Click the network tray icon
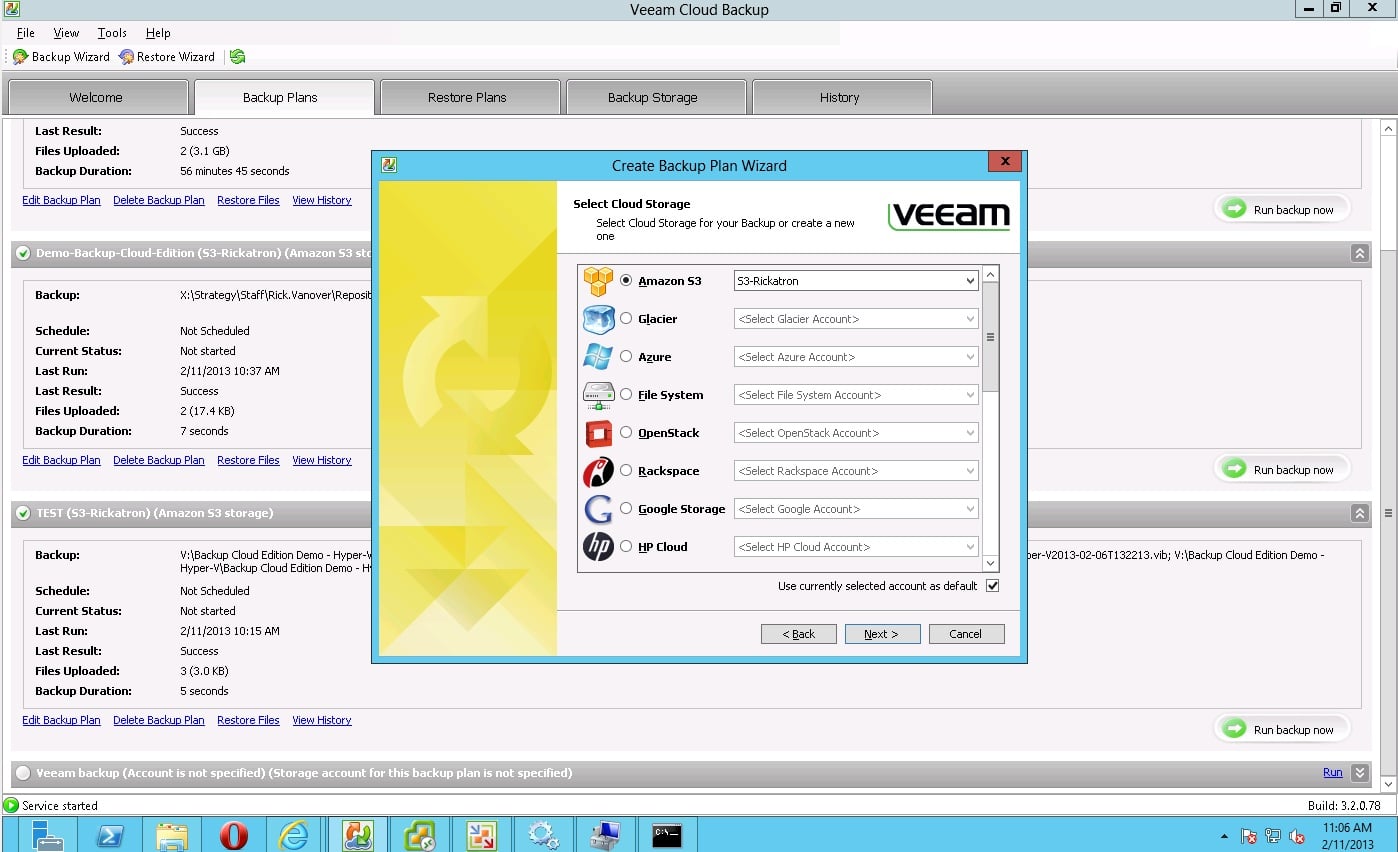The image size is (1398, 852). click(x=1273, y=836)
